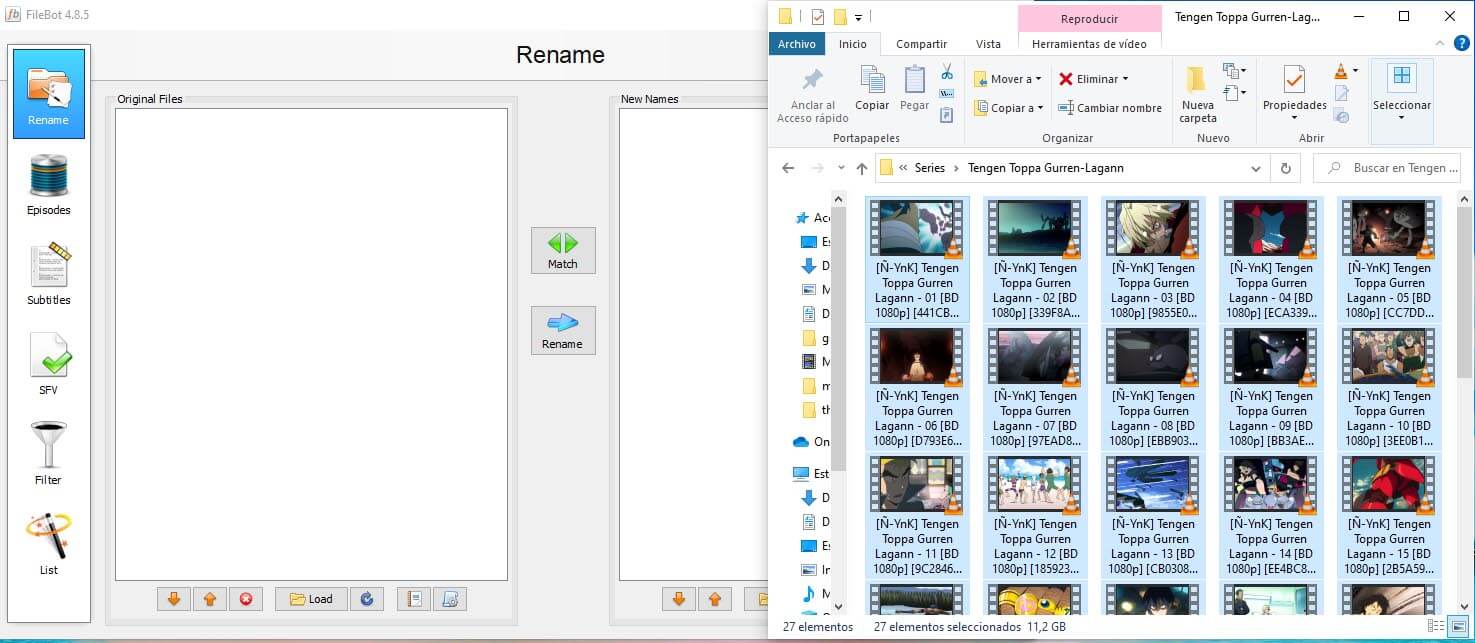Click the Match button with green arrows
The height and width of the screenshot is (643, 1475).
pos(563,250)
